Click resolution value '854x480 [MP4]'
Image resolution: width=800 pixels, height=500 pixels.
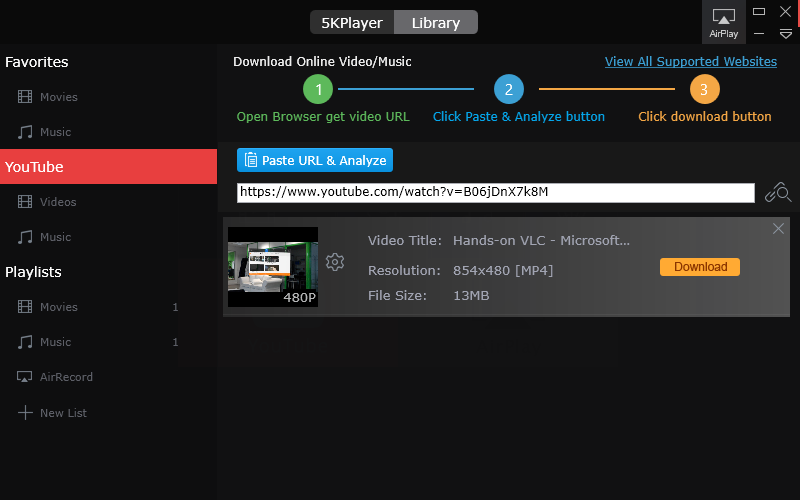(503, 270)
